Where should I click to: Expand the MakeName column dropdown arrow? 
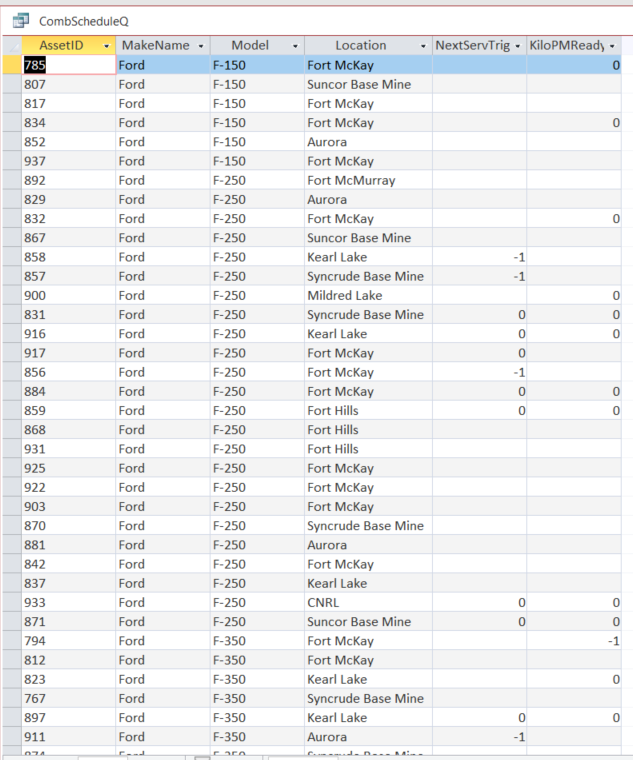point(201,46)
